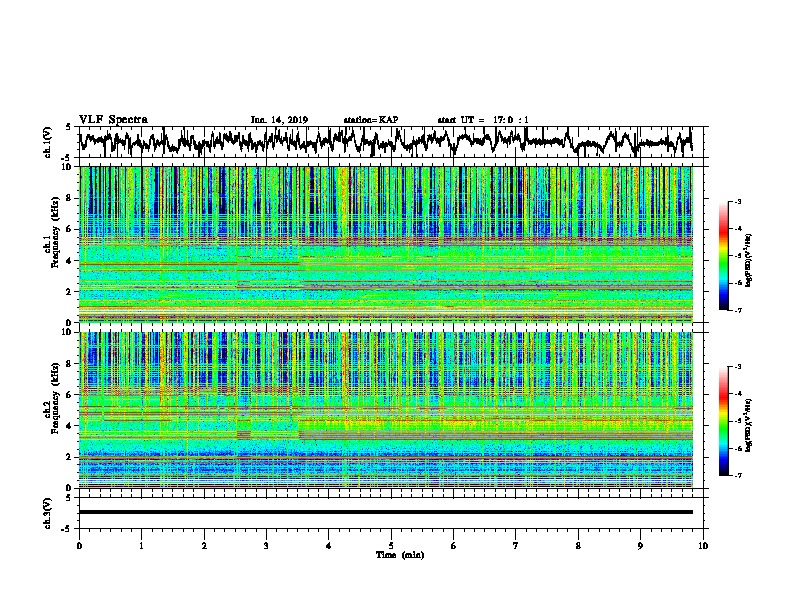
Task: Click the "-5" tick on ch.3(V) axis
Action: [67, 529]
